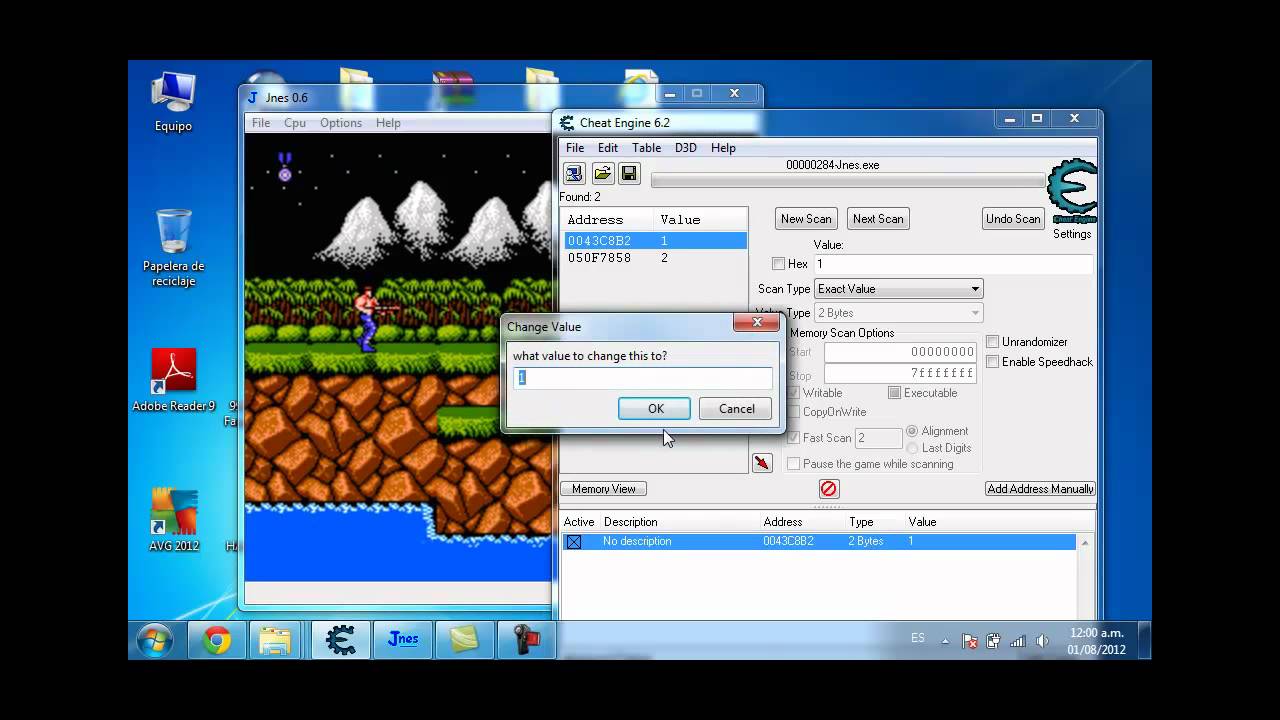Click the Next Scan button
This screenshot has width=1280, height=720.
(878, 219)
